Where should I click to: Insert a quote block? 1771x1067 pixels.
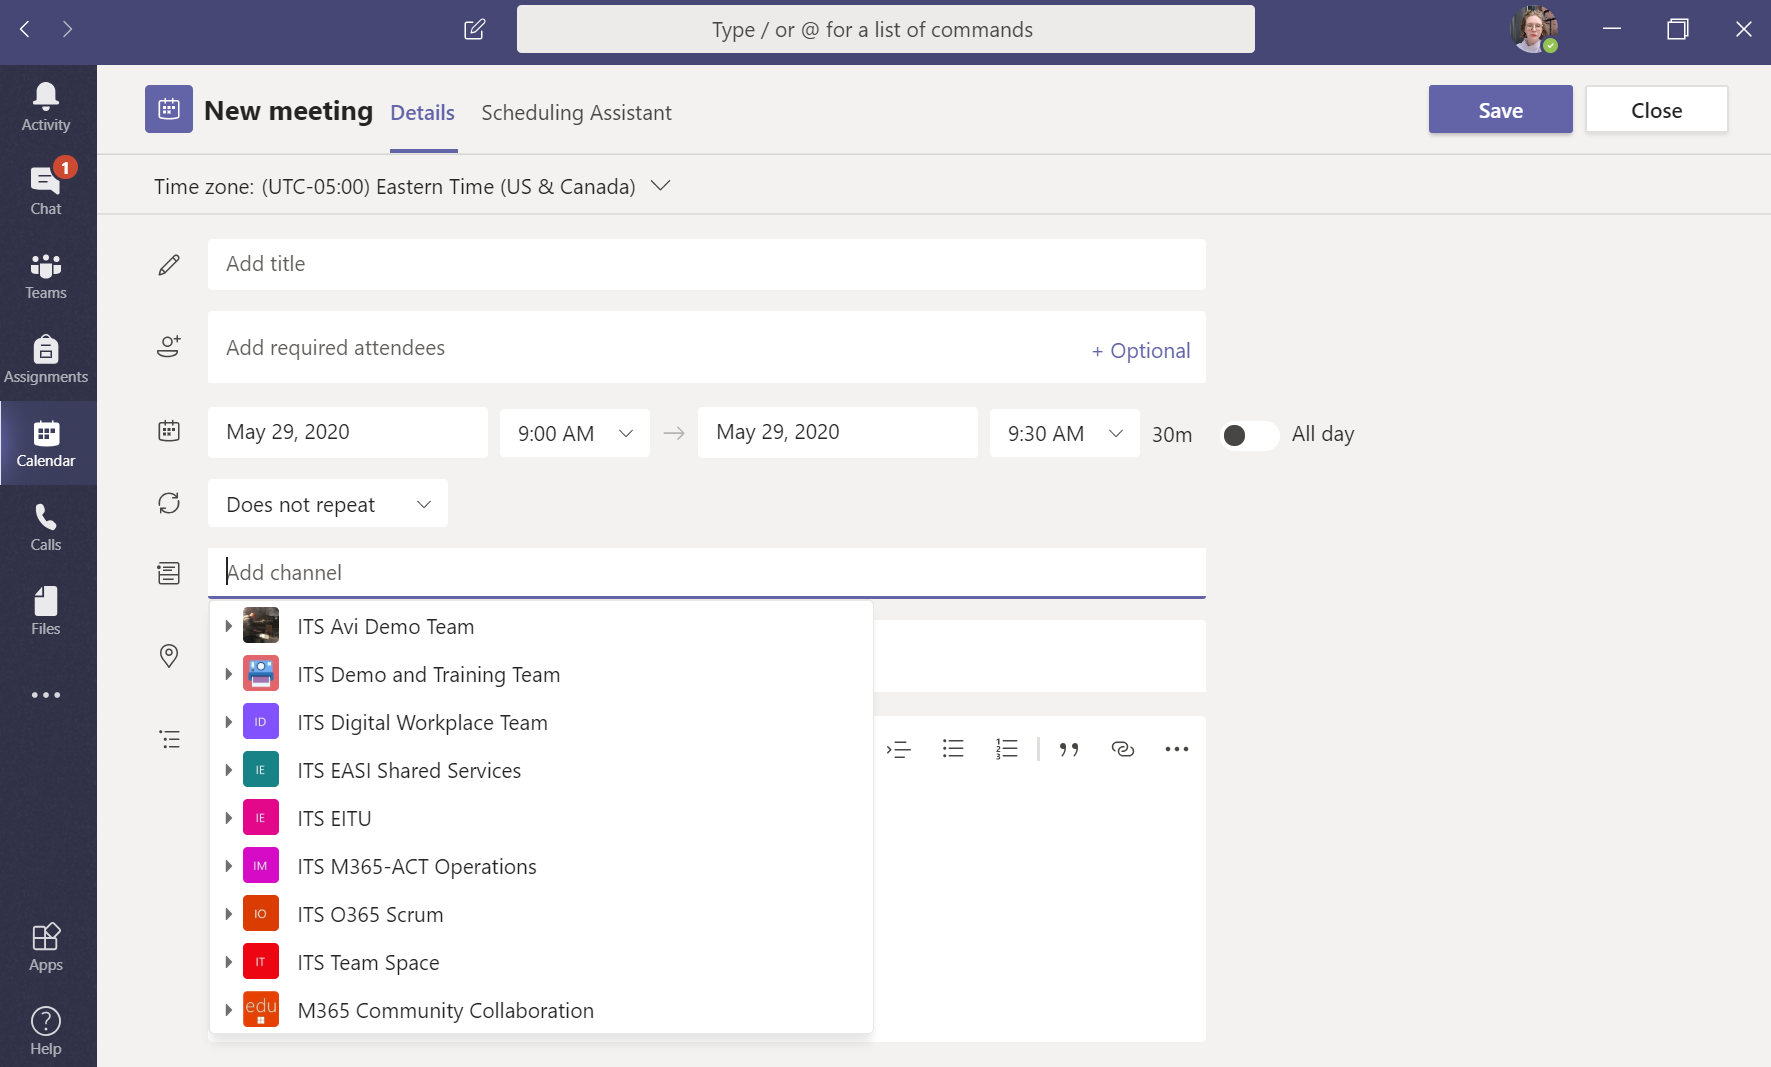click(1069, 749)
